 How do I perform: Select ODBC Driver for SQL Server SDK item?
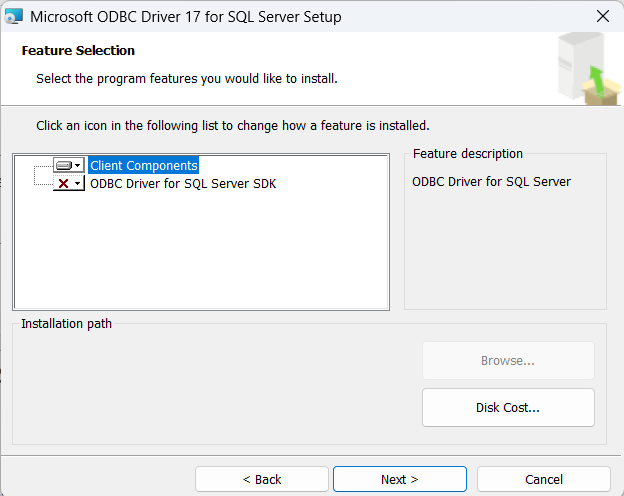[183, 184]
